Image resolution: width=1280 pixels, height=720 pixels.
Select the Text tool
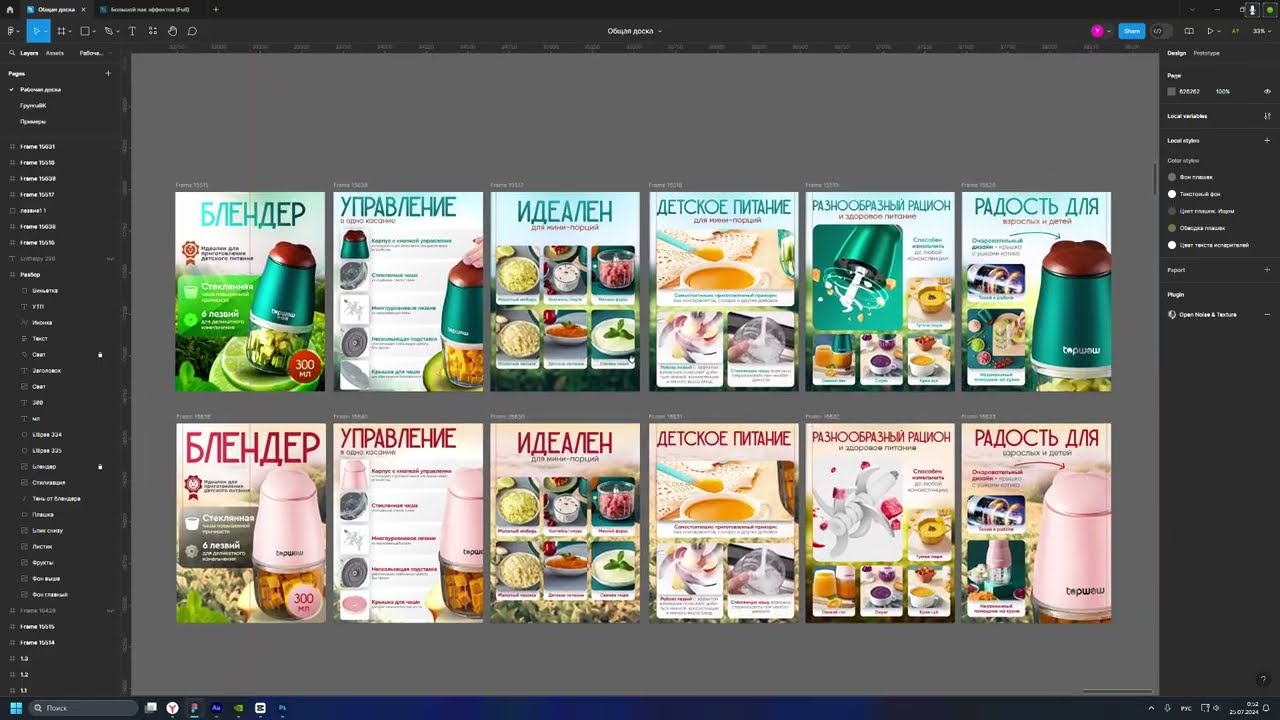(132, 31)
